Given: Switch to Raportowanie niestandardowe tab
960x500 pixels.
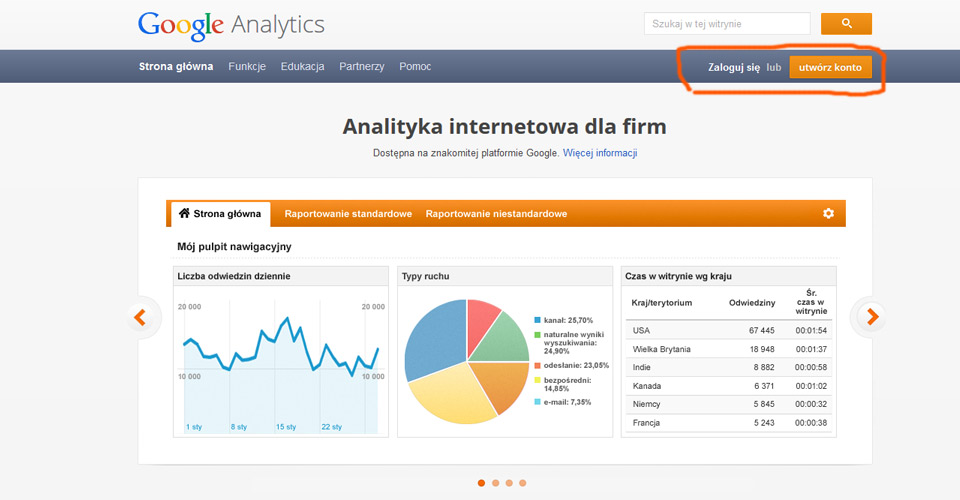Looking at the screenshot, I should pos(496,214).
